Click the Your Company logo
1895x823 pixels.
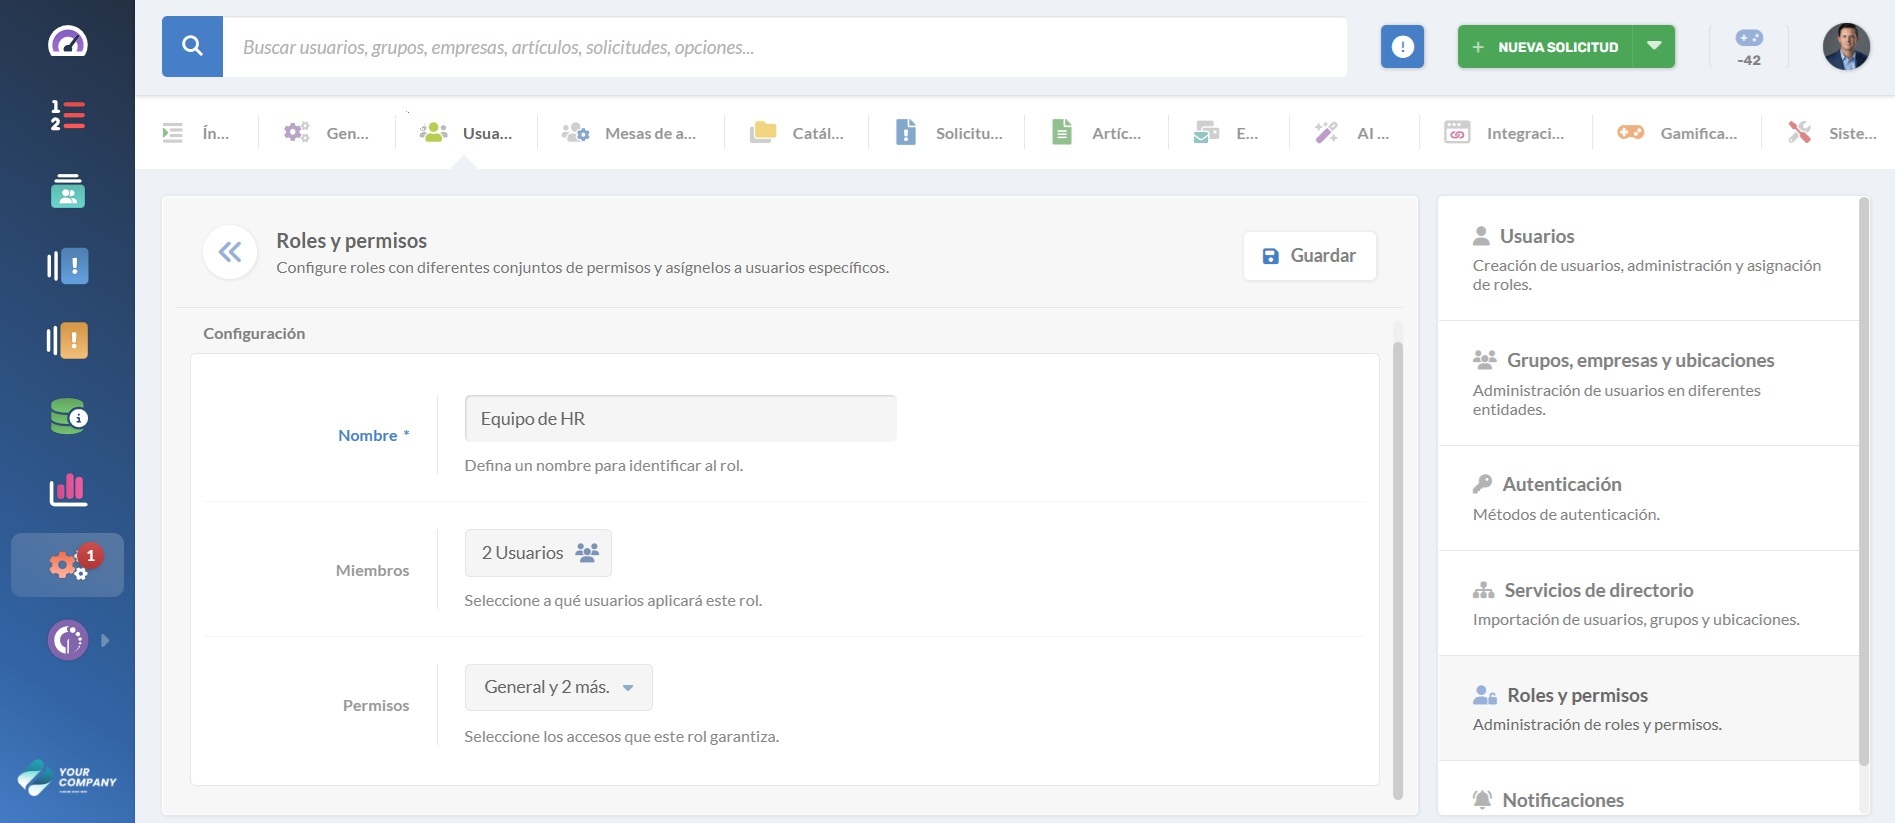pyautogui.click(x=67, y=777)
